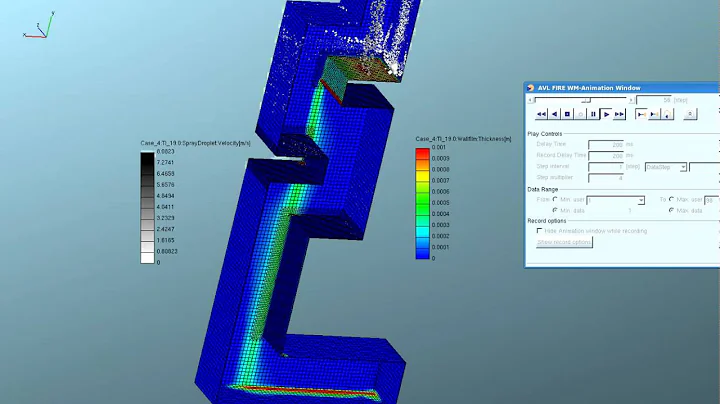Click the record animation button
Viewport: 720px width, 404px height.
click(x=580, y=114)
